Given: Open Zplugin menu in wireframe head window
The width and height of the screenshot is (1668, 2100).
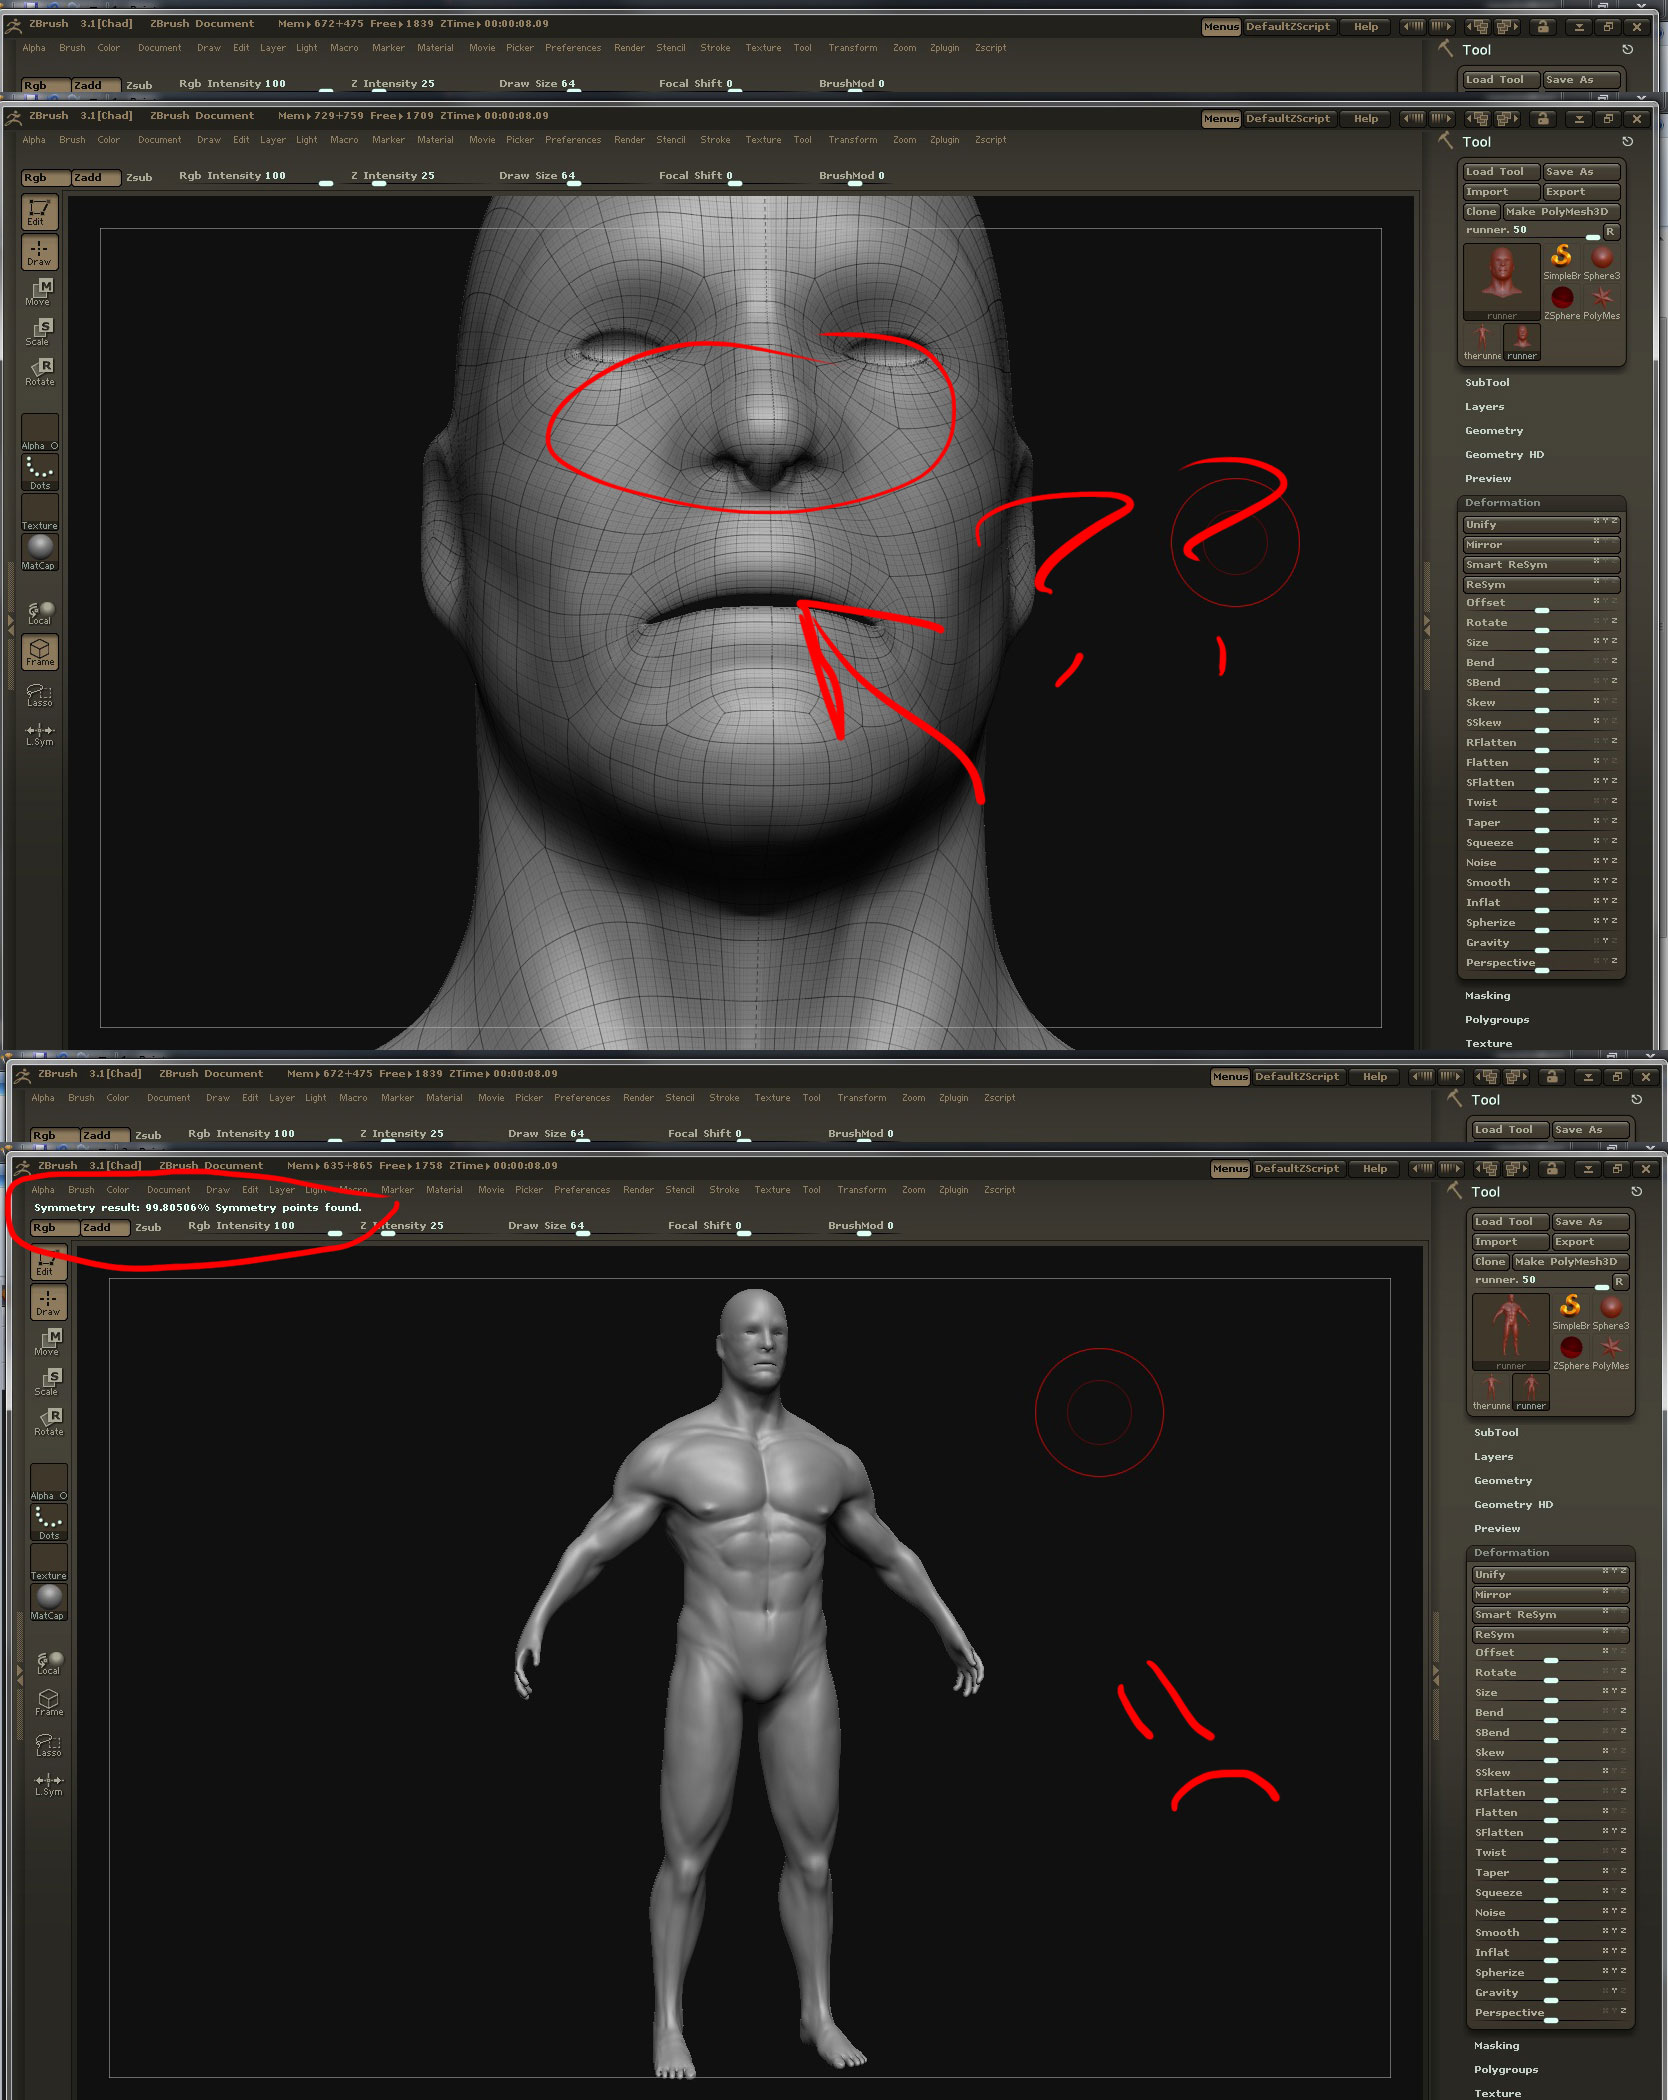Looking at the screenshot, I should [944, 140].
